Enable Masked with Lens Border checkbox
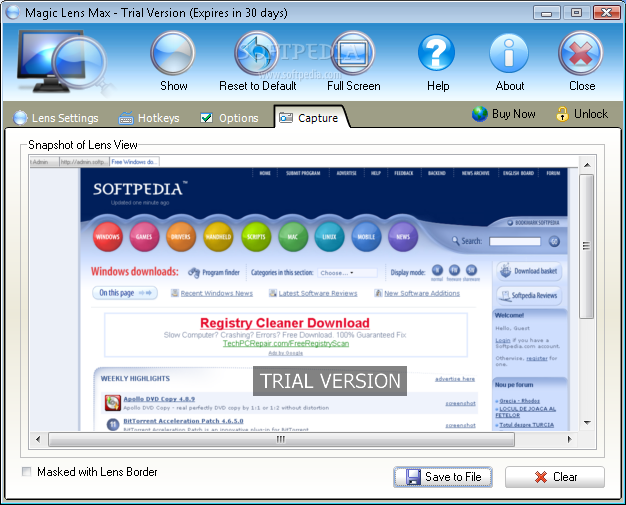626x505 pixels. click(x=27, y=472)
